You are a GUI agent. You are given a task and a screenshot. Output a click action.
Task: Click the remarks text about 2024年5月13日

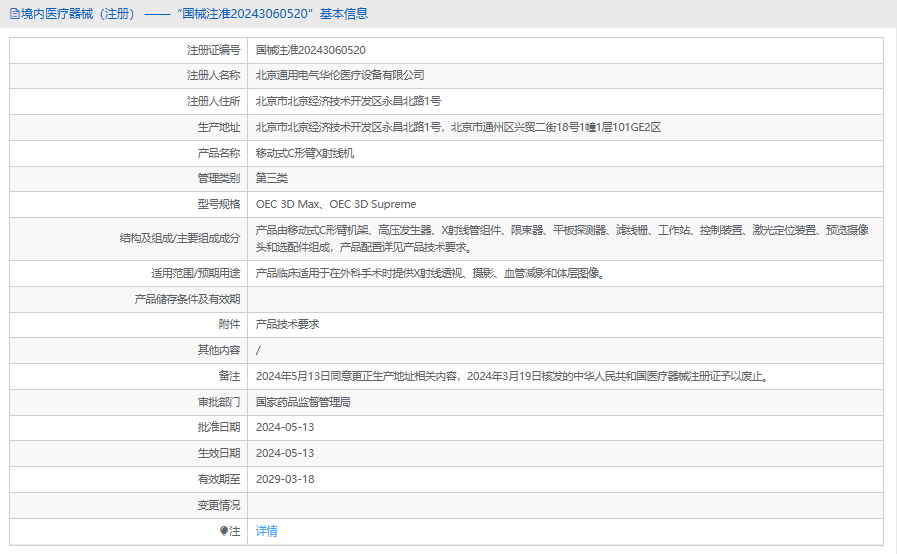coord(511,376)
